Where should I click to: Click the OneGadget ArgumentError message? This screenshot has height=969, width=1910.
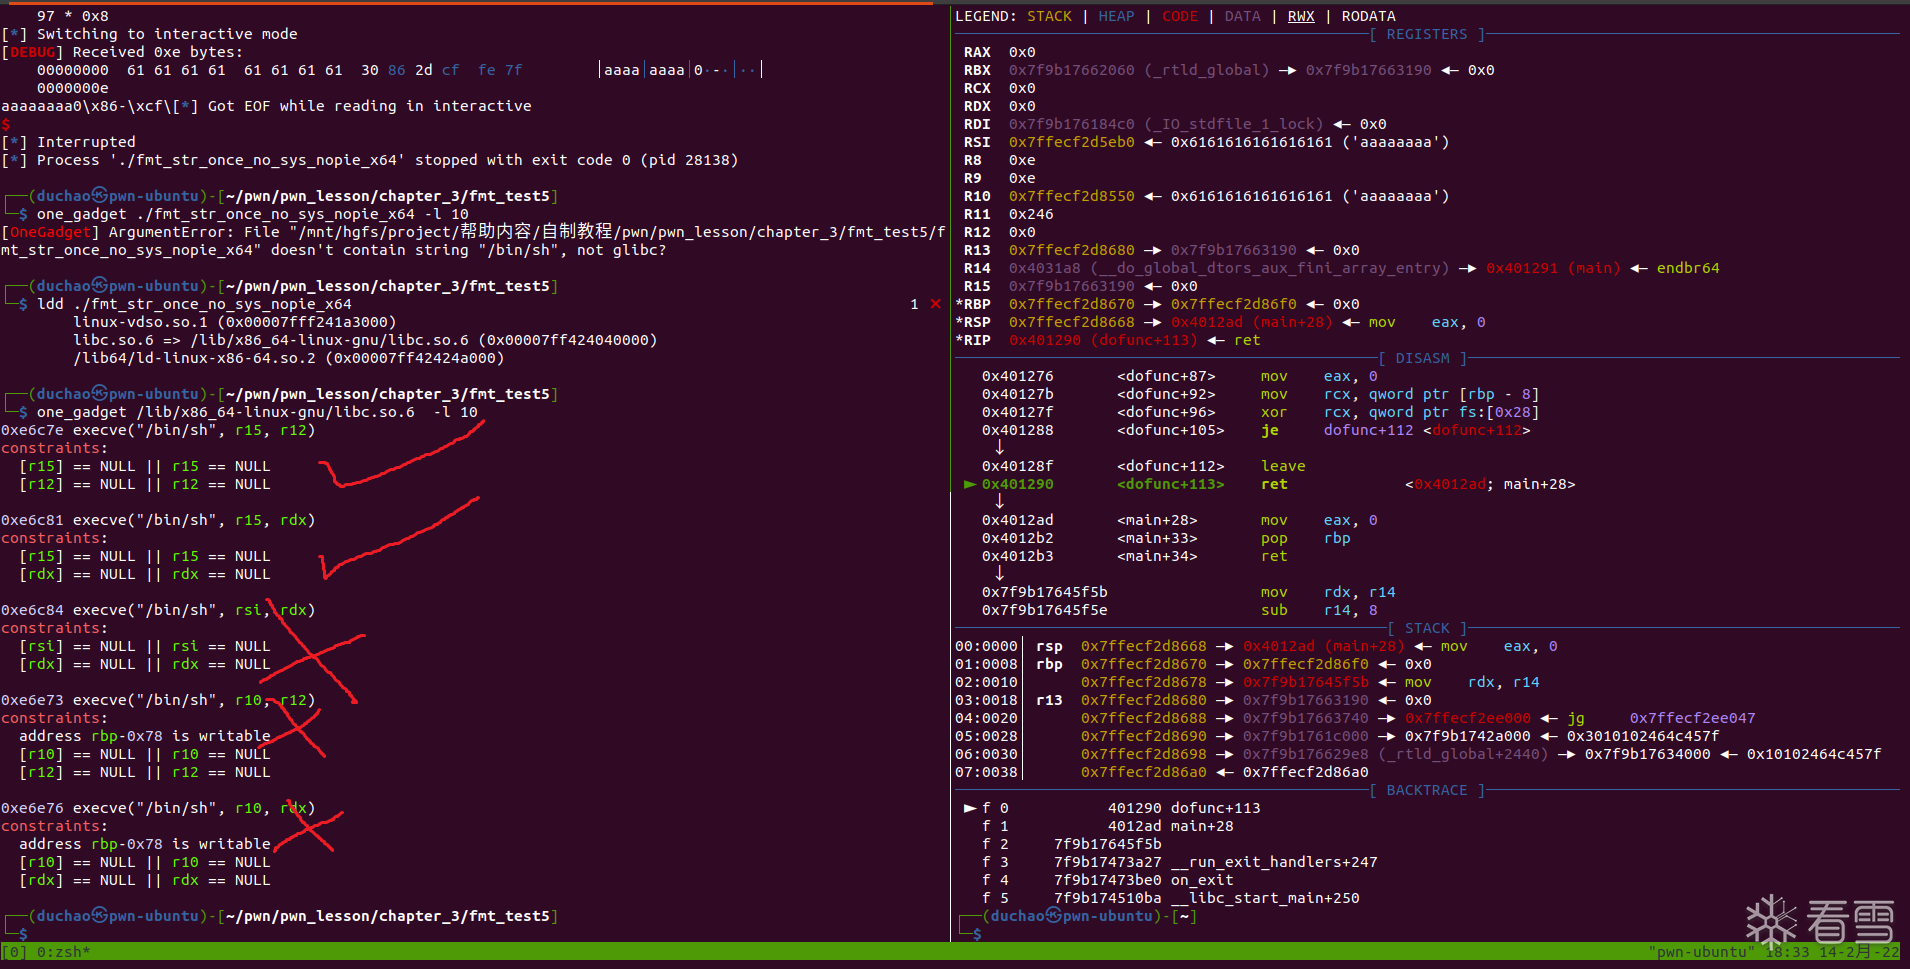[473, 241]
